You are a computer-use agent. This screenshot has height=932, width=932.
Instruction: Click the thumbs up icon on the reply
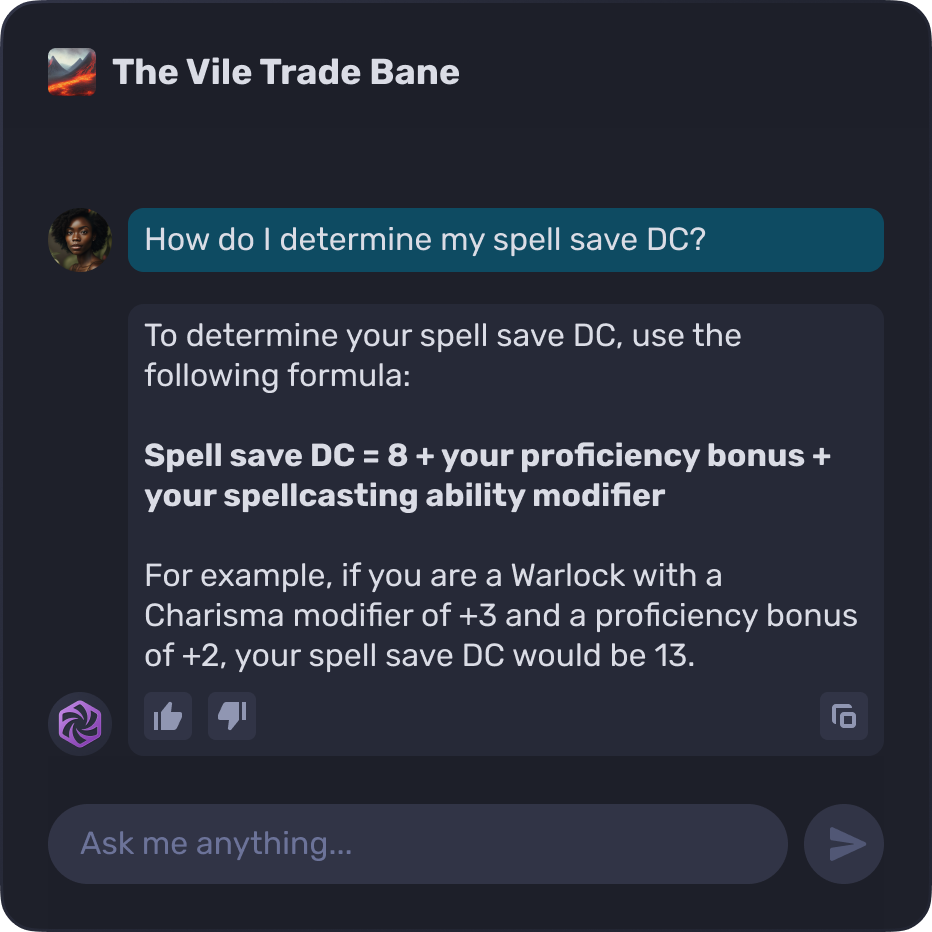(168, 716)
